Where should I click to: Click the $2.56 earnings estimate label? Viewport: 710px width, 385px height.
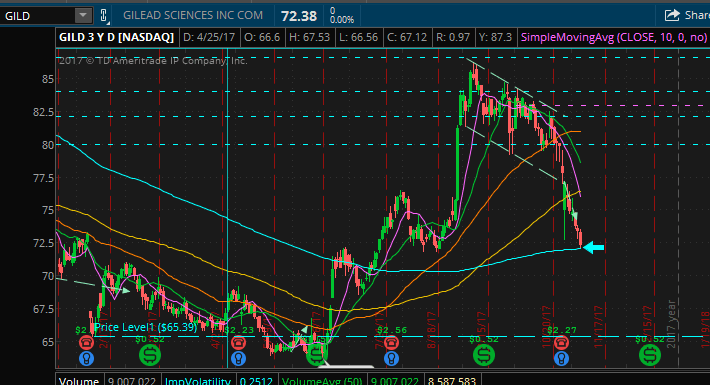392,330
